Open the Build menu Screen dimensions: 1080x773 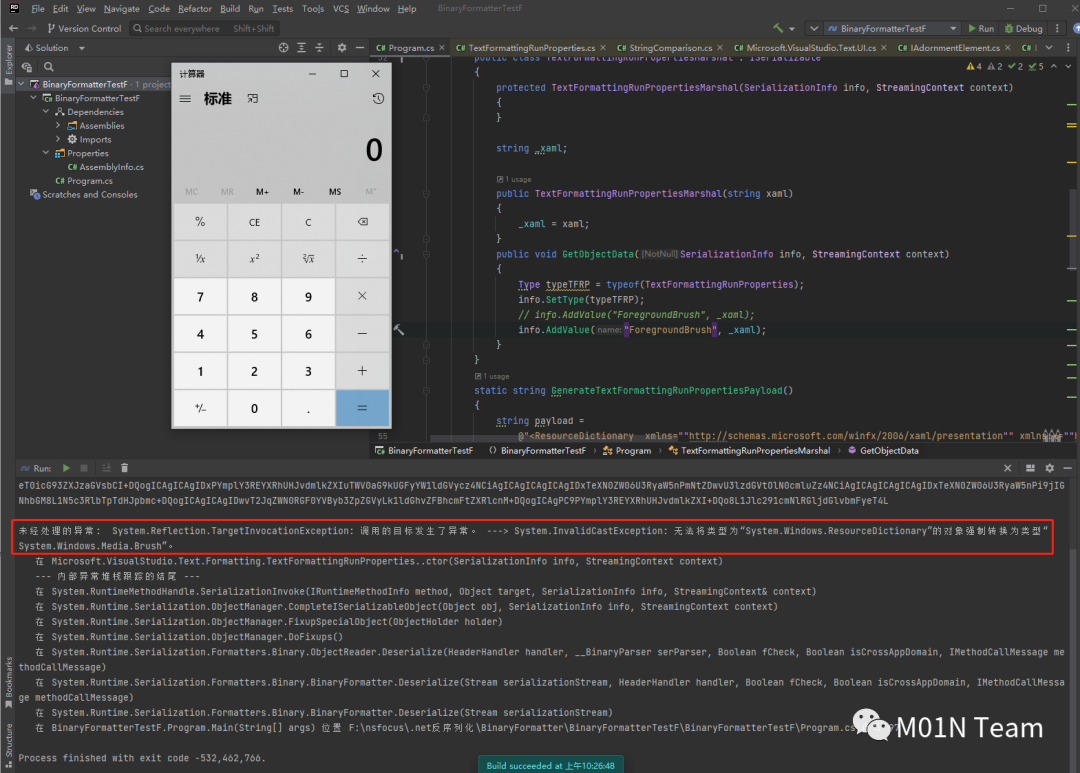coord(230,9)
